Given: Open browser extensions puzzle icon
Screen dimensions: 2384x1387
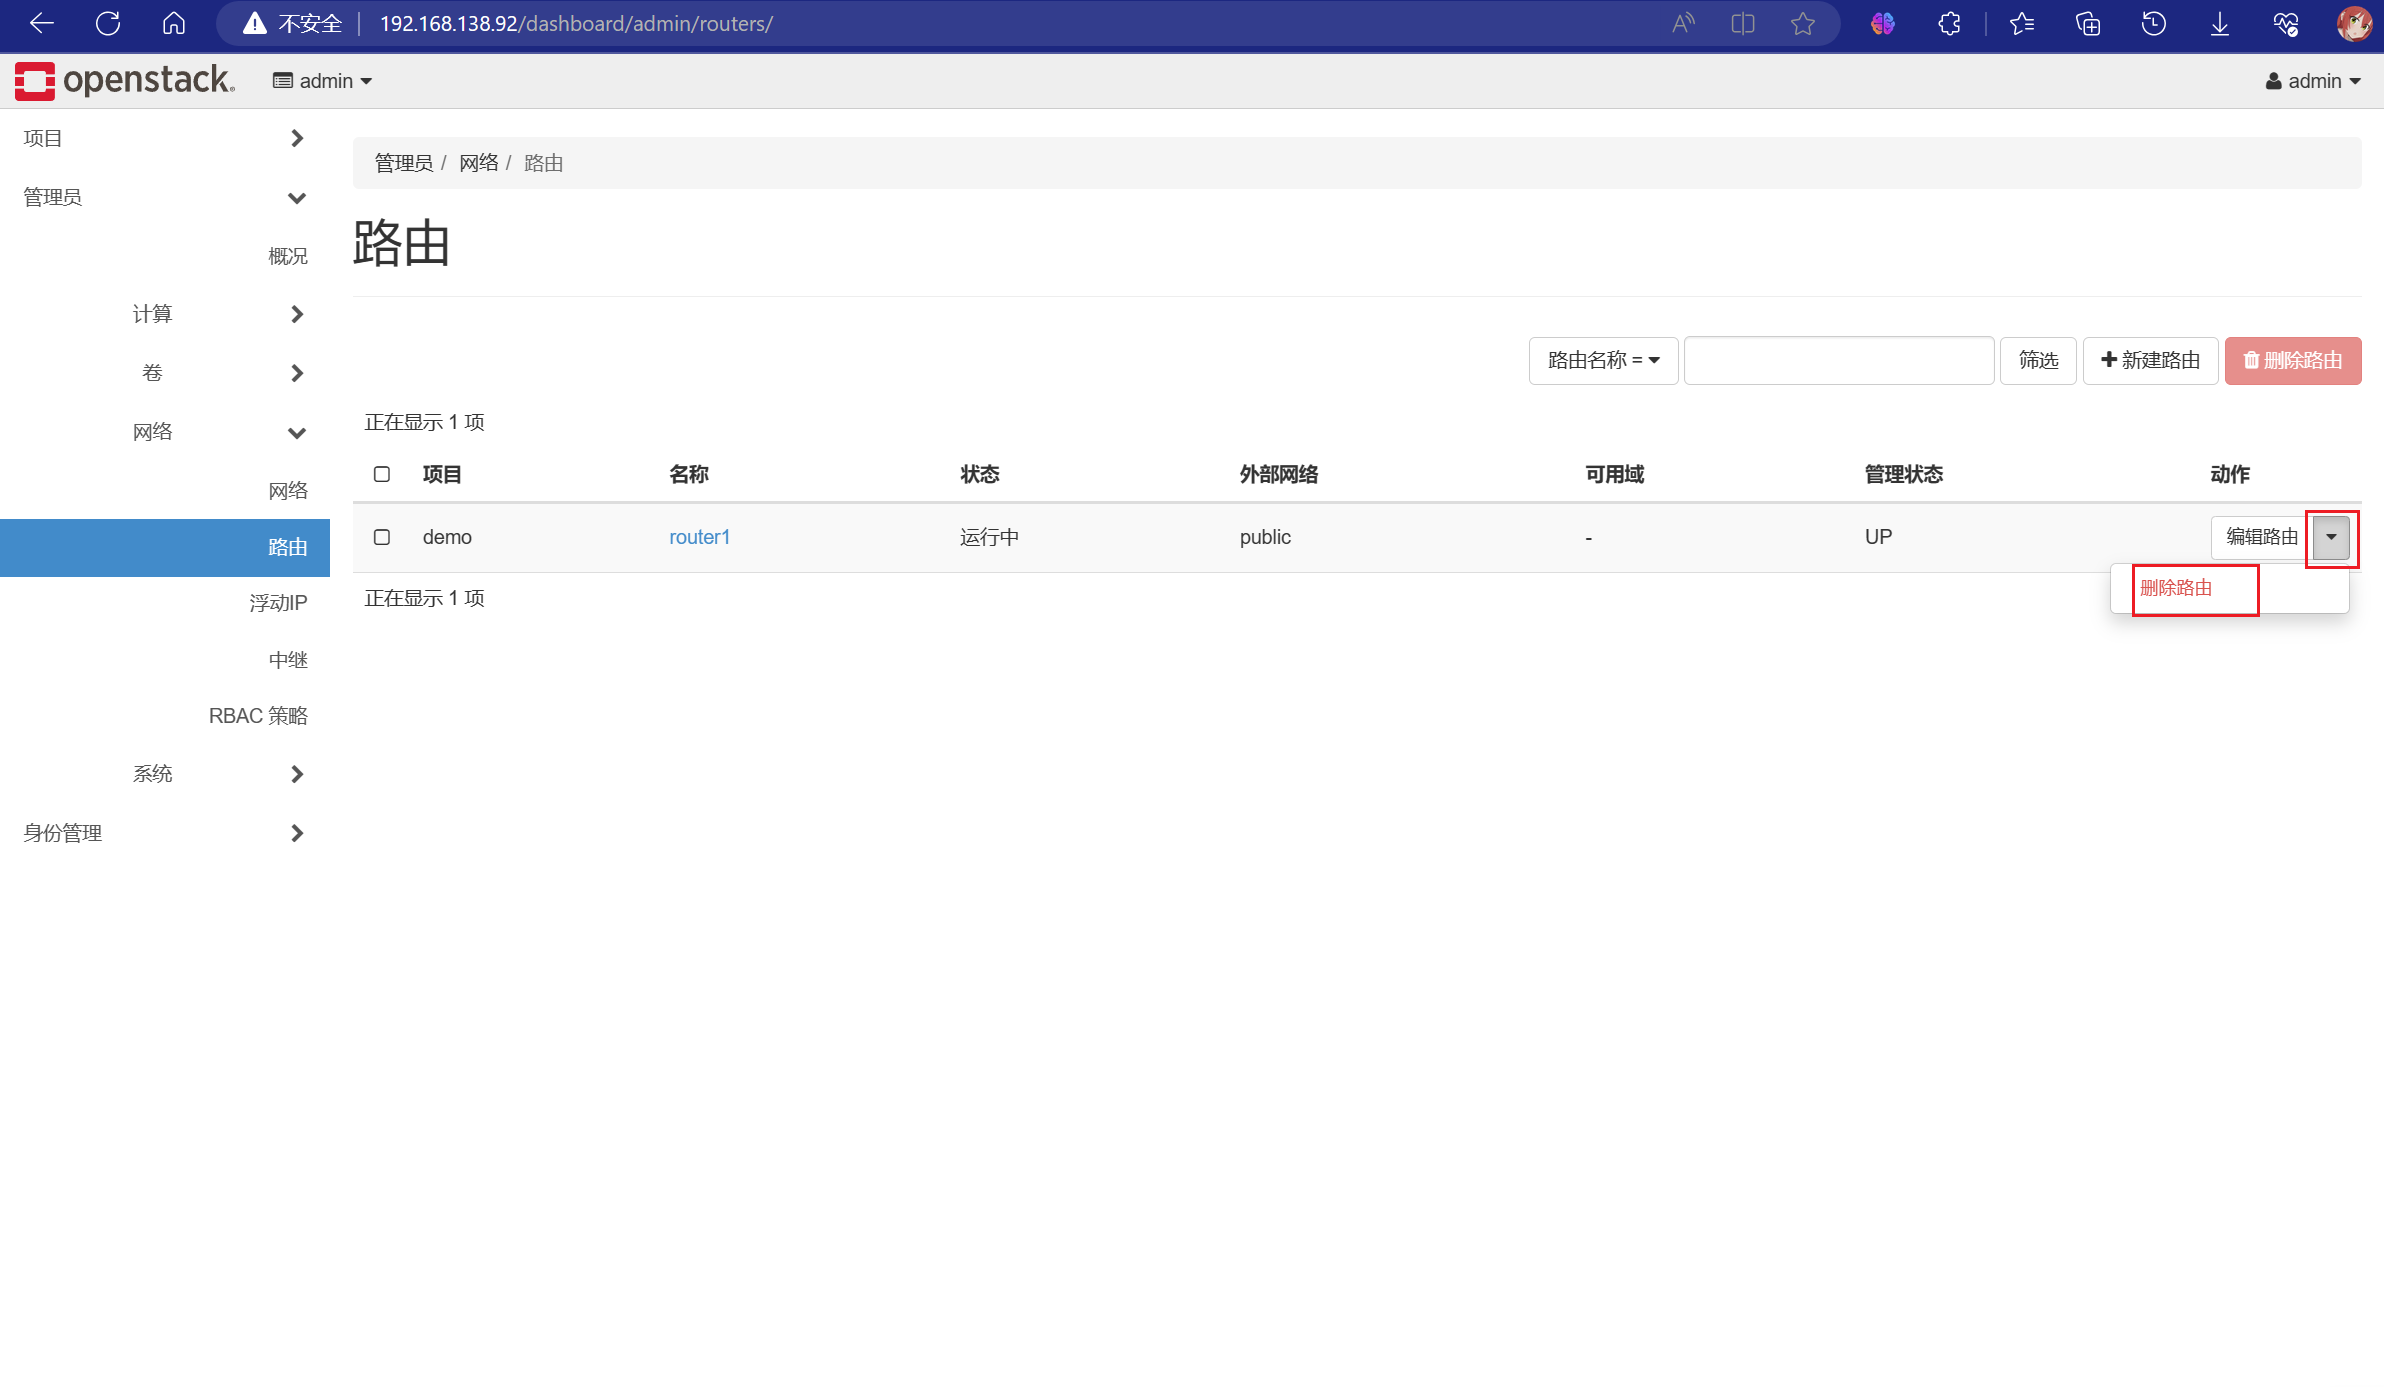Looking at the screenshot, I should tap(1949, 23).
